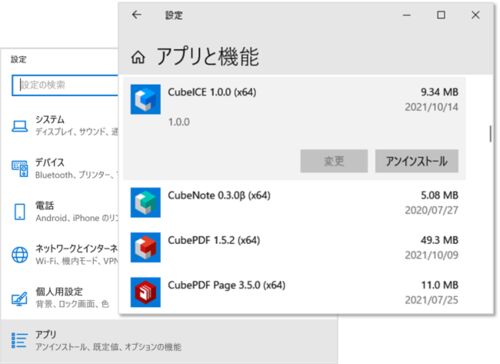Image resolution: width=500 pixels, height=364 pixels.
Task: Click the 電話 phone icon in the sidebar
Action: (20, 212)
